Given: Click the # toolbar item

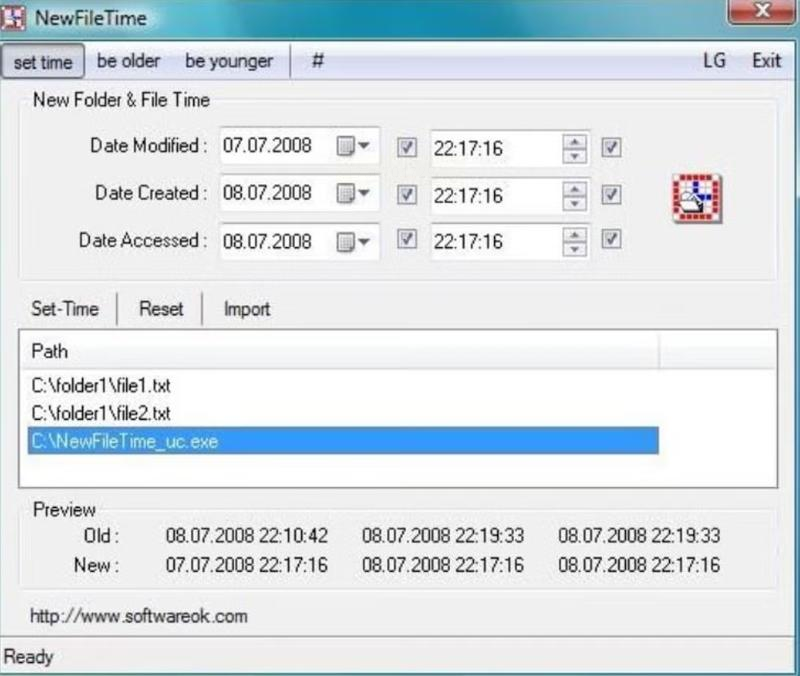Looking at the screenshot, I should 317,61.
